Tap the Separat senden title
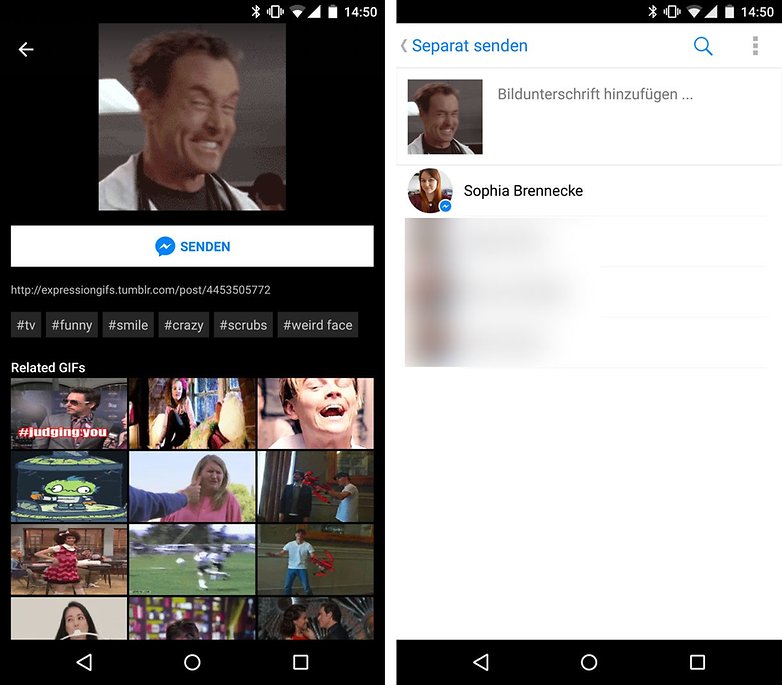 coord(469,46)
